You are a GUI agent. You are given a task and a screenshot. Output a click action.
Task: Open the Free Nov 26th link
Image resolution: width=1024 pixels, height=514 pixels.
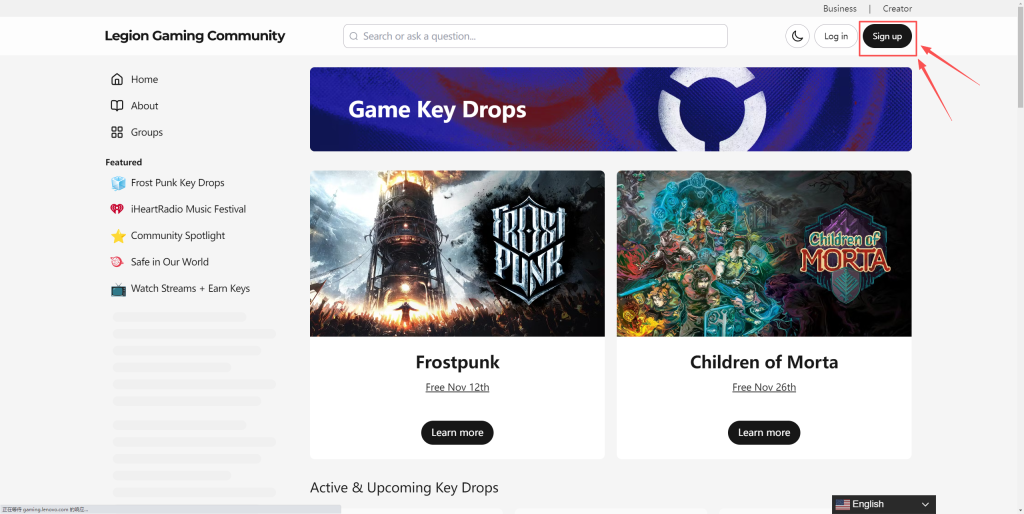[764, 387]
